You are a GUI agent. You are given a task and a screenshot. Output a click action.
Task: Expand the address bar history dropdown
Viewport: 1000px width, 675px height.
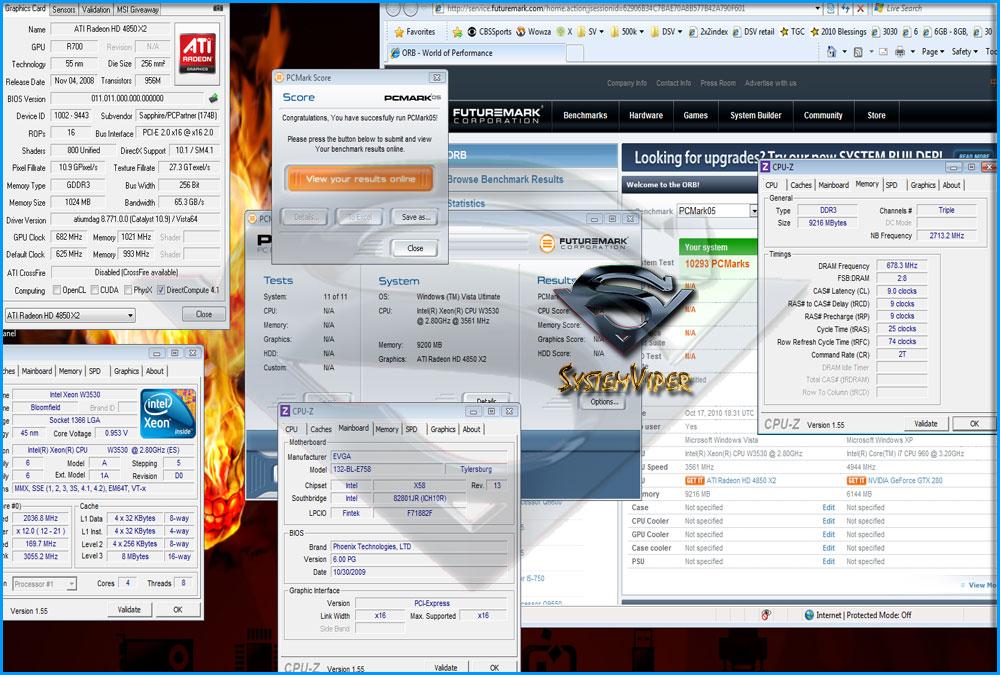[818, 9]
